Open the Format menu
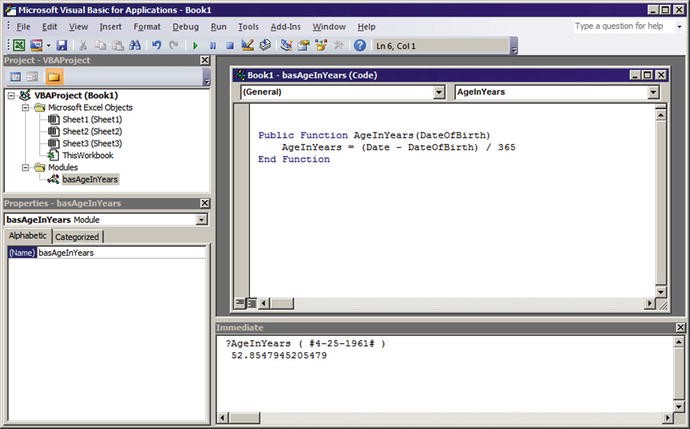690x429 pixels. [x=147, y=27]
